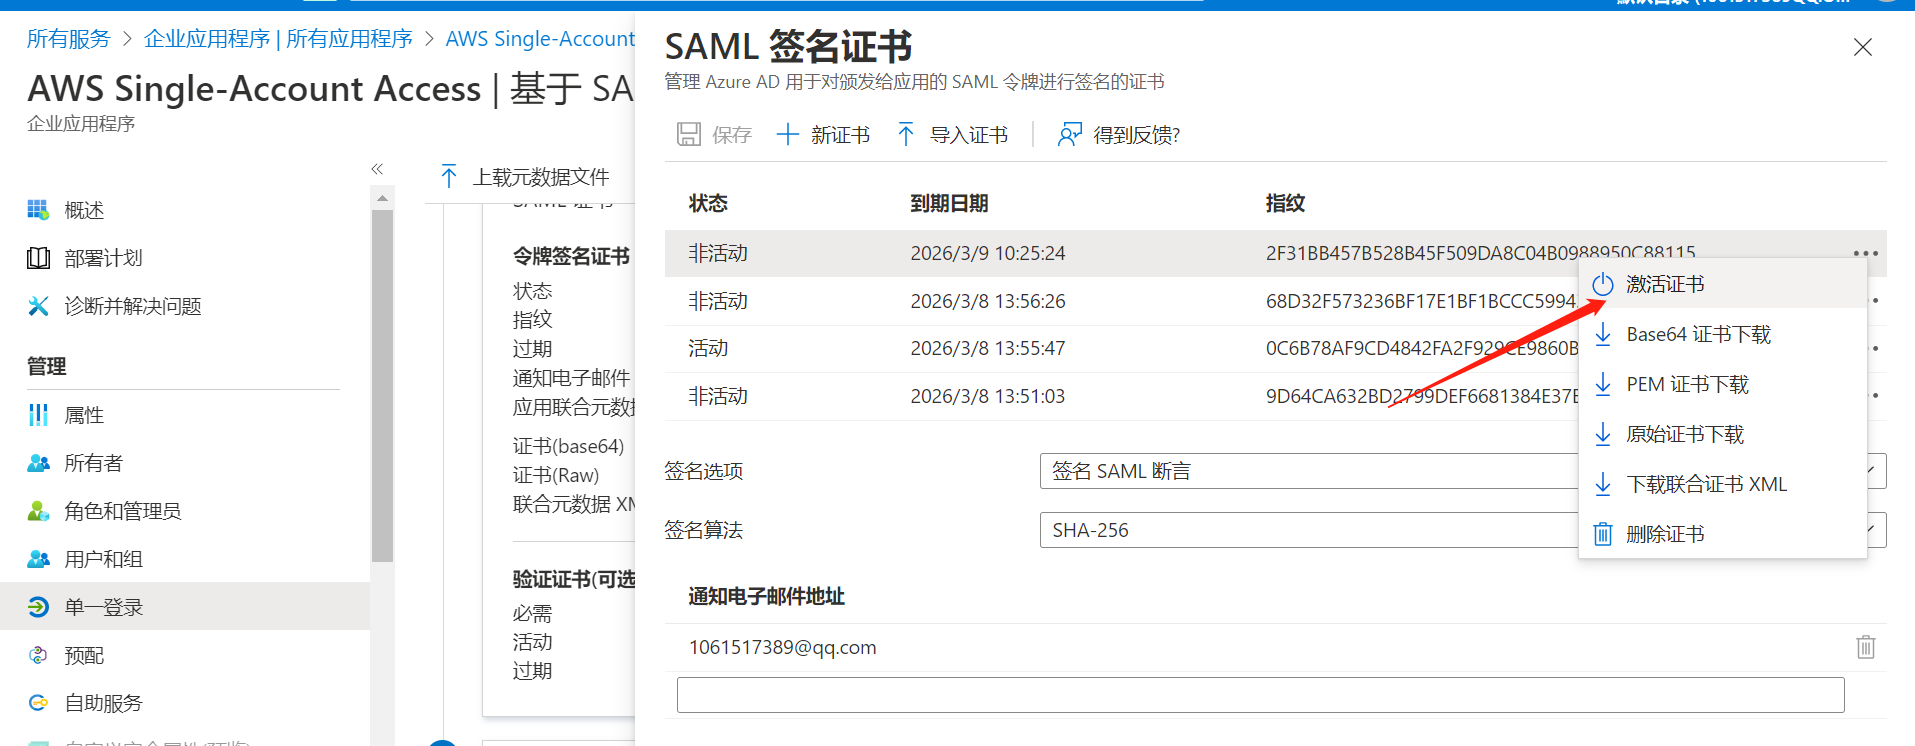Open the 签名选项 dropdown
The image size is (1915, 746).
click(1463, 471)
